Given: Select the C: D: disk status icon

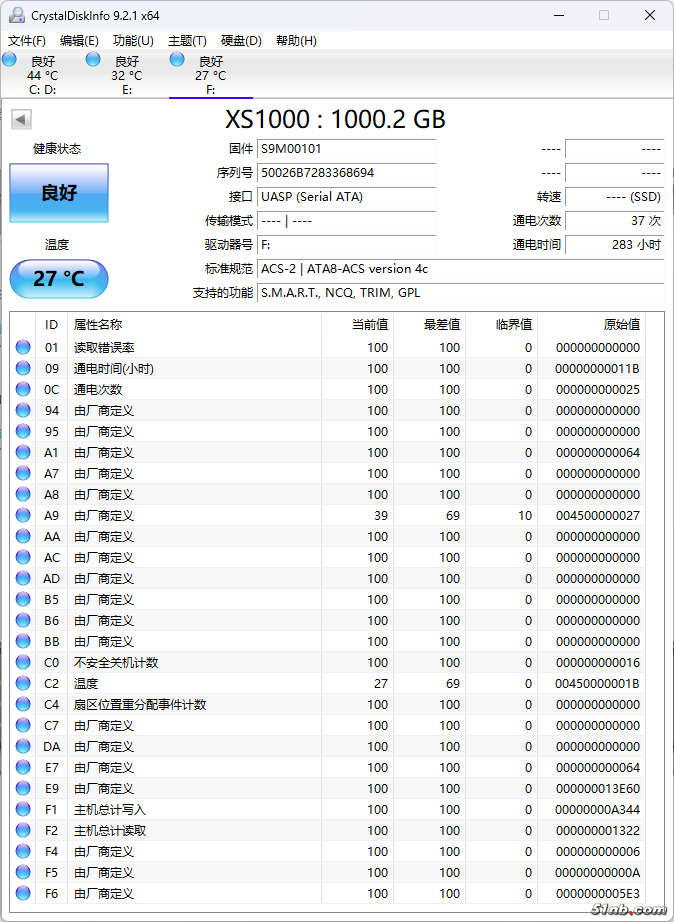Looking at the screenshot, I should [x=10, y=60].
